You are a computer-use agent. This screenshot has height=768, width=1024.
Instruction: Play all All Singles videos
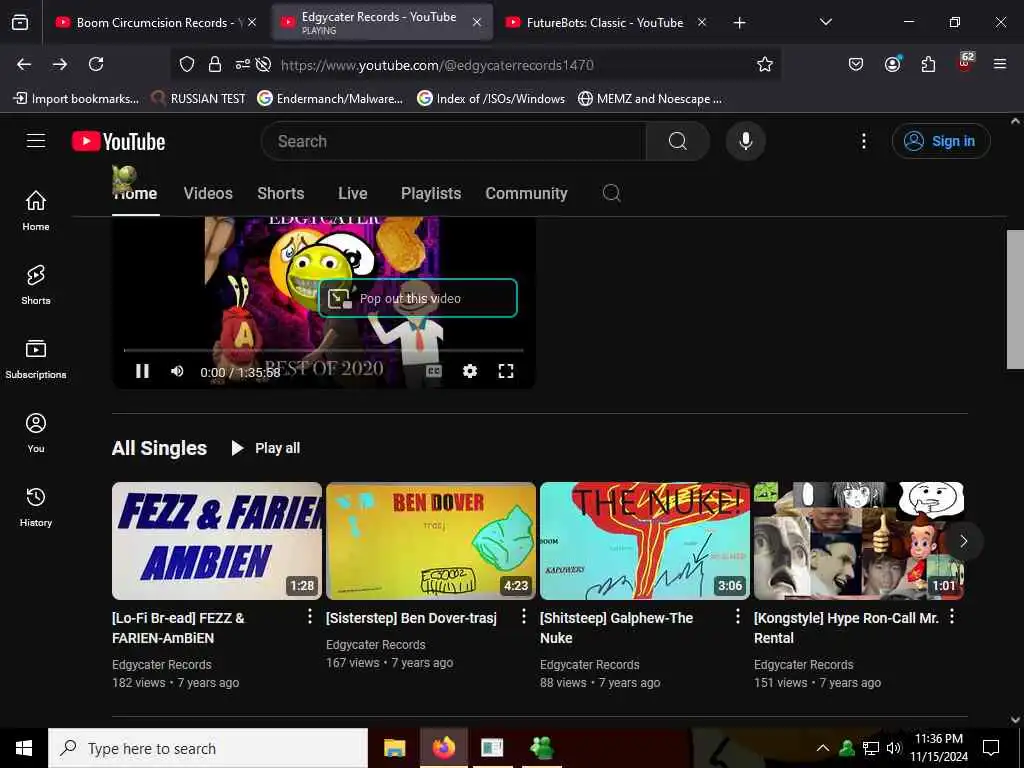(x=266, y=448)
